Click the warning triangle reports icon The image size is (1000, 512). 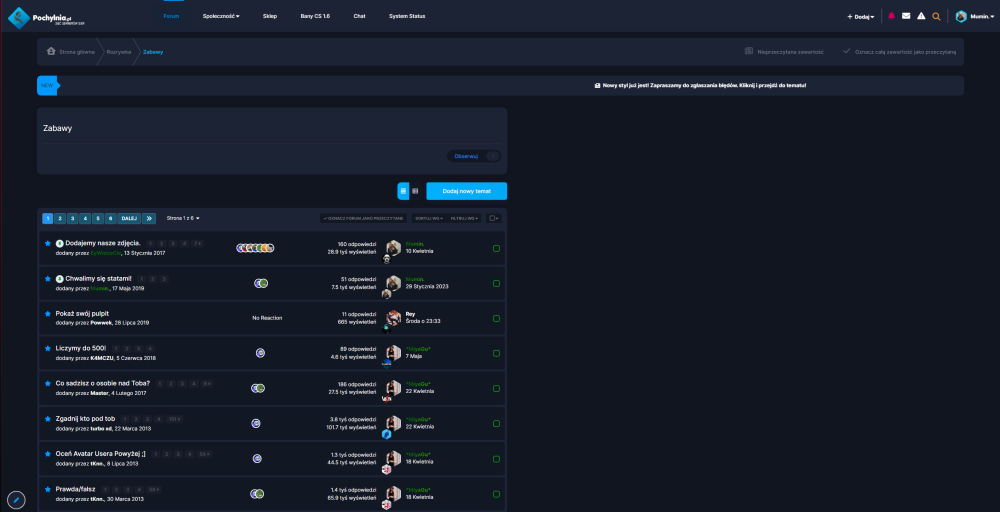point(921,16)
